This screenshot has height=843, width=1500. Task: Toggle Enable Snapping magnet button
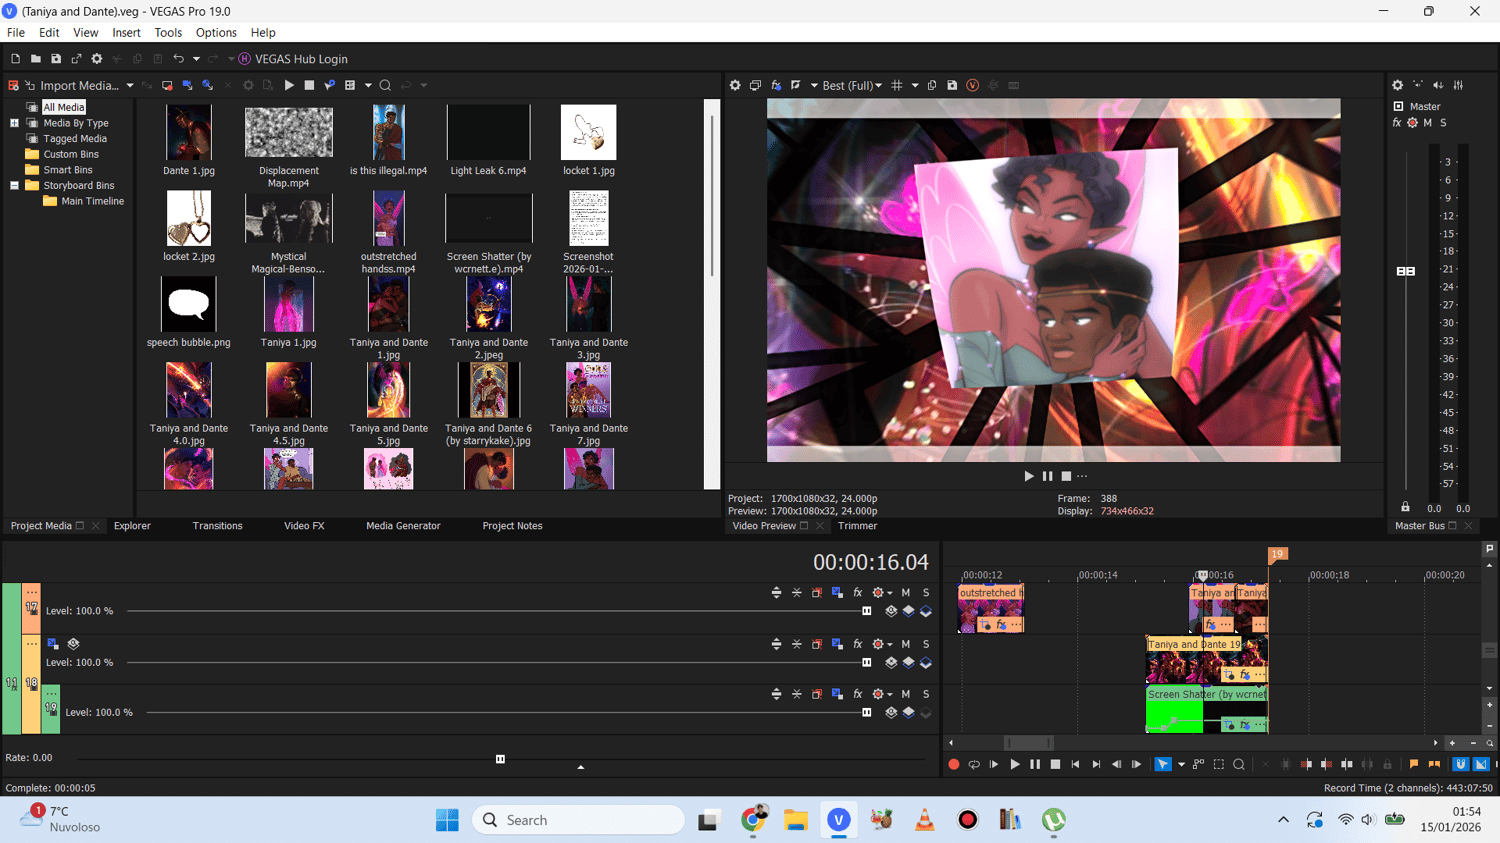click(1460, 765)
